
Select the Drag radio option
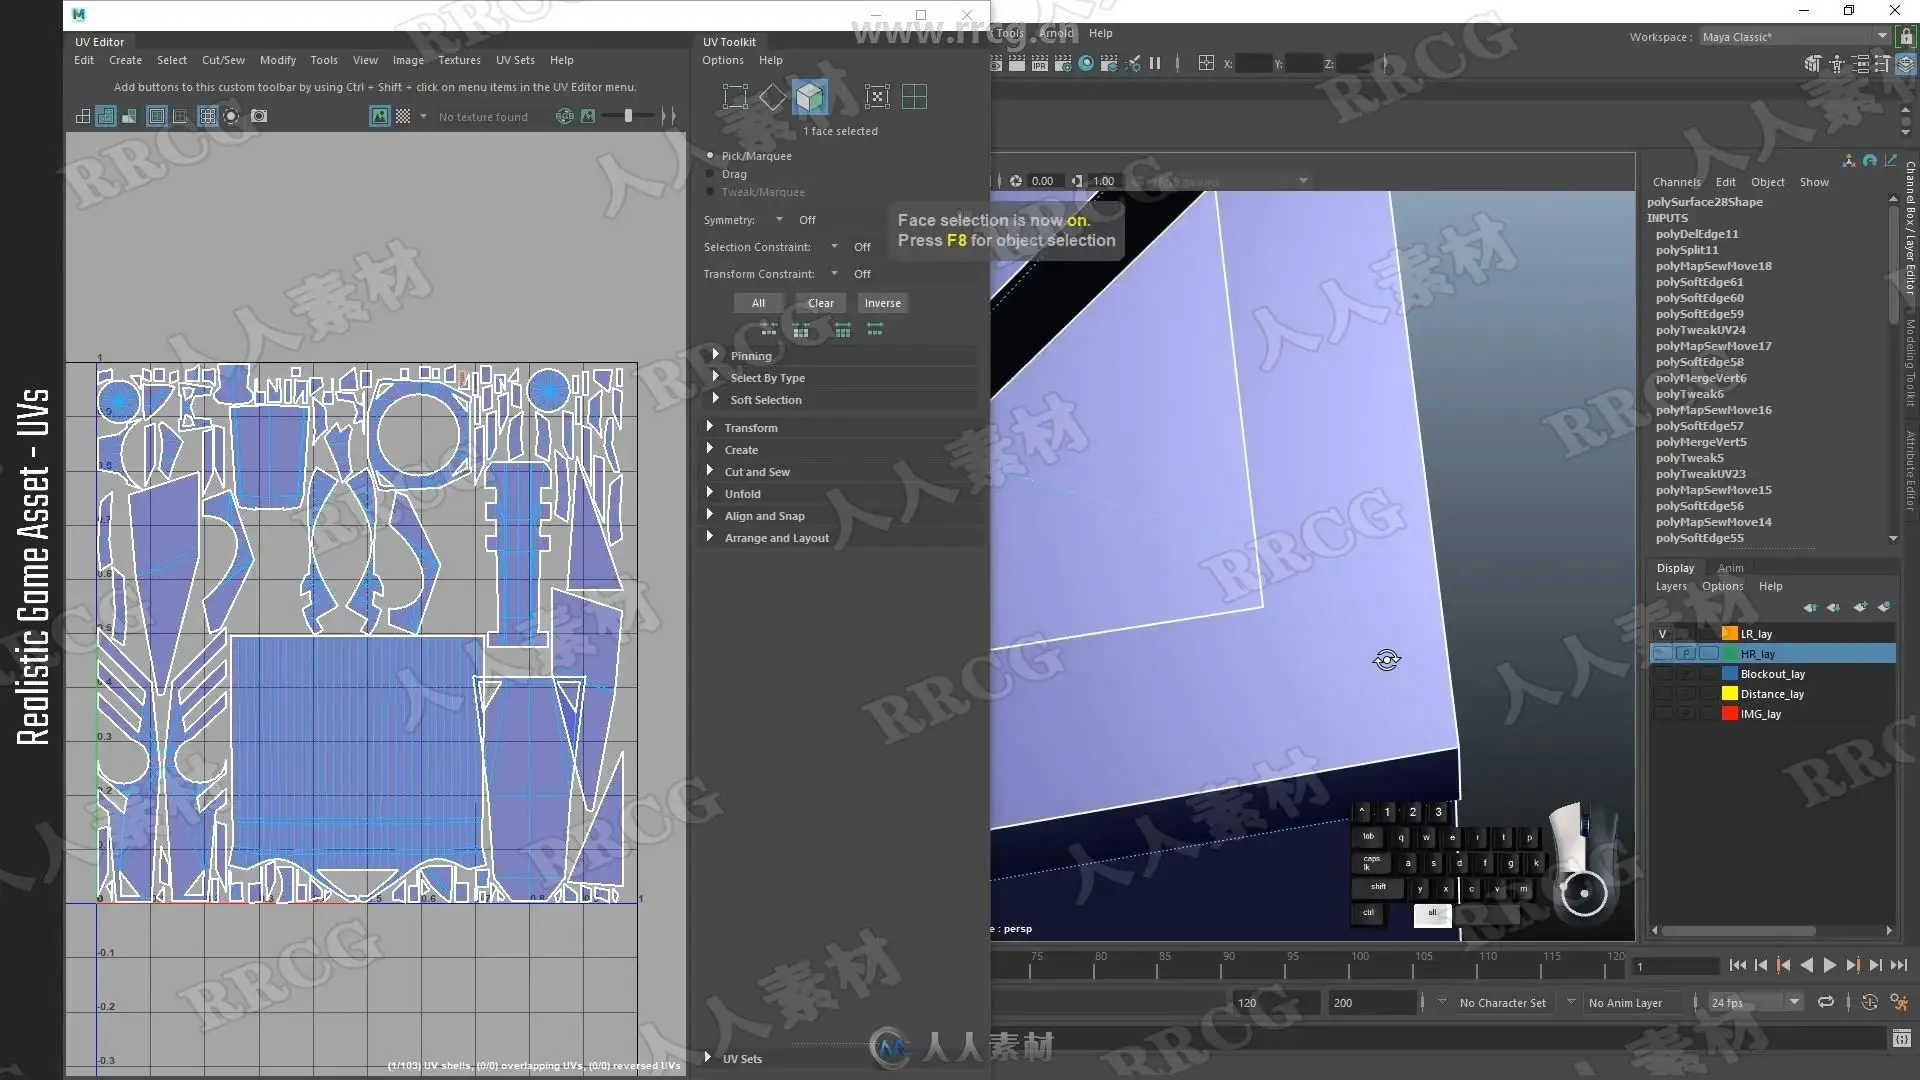pyautogui.click(x=710, y=174)
